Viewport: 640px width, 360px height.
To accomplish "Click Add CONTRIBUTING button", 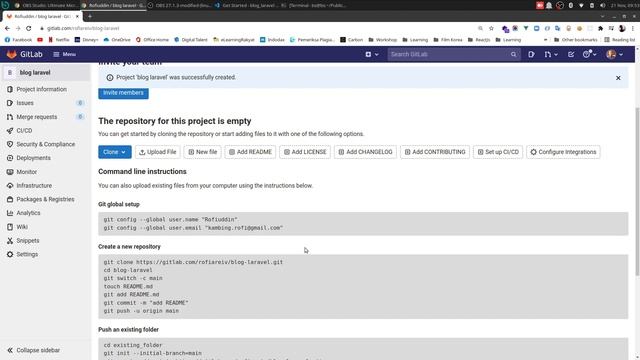I will click(435, 152).
